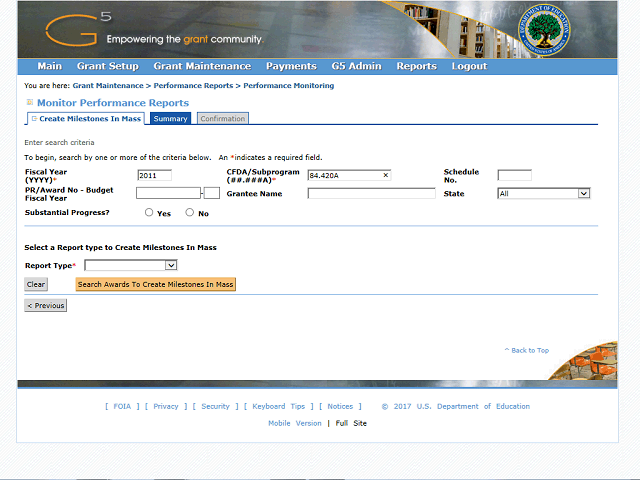Open the Grant Maintenance menu
The height and width of the screenshot is (480, 640).
(x=202, y=66)
